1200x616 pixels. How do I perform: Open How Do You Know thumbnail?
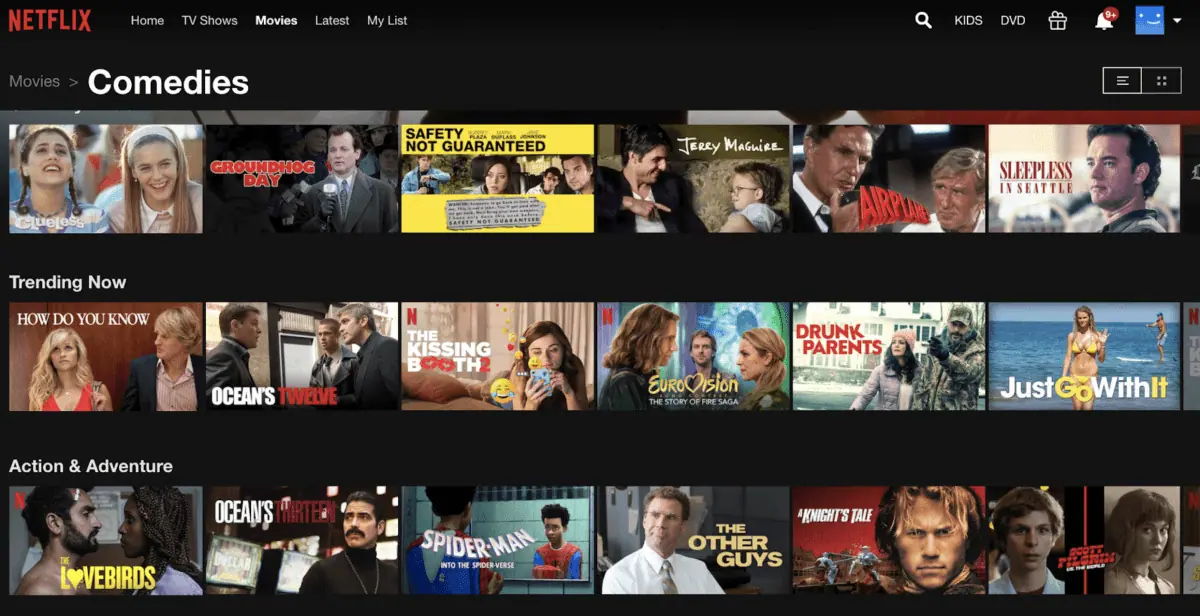point(106,357)
